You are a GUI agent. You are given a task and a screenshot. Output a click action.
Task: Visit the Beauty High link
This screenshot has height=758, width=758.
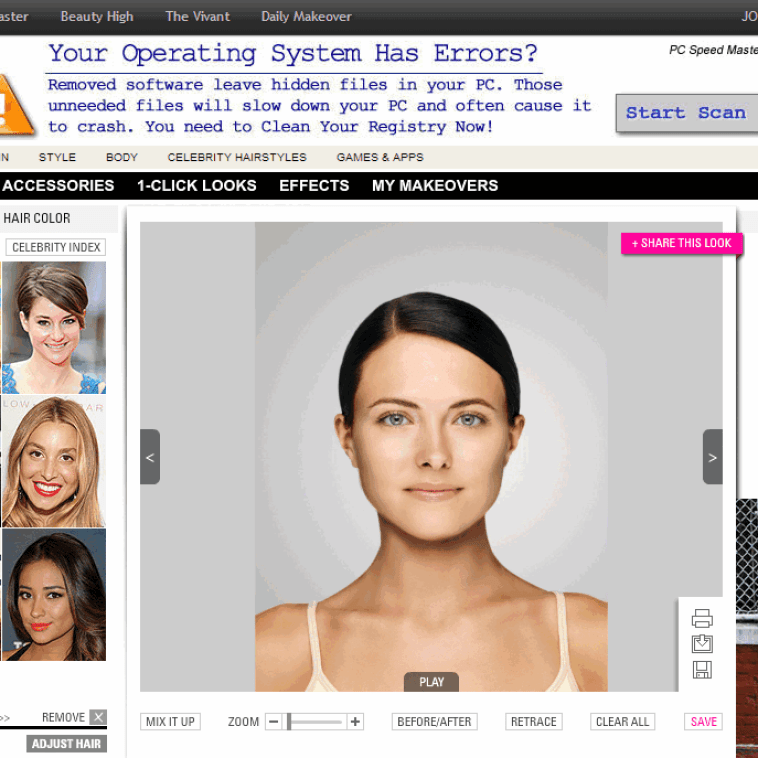[97, 16]
